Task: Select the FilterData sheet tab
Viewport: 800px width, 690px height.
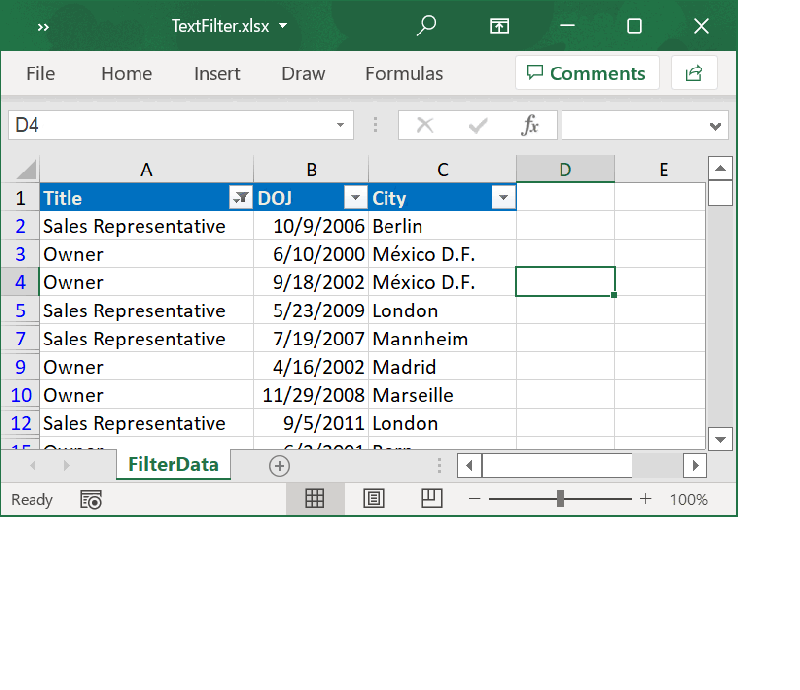Action: coord(173,465)
